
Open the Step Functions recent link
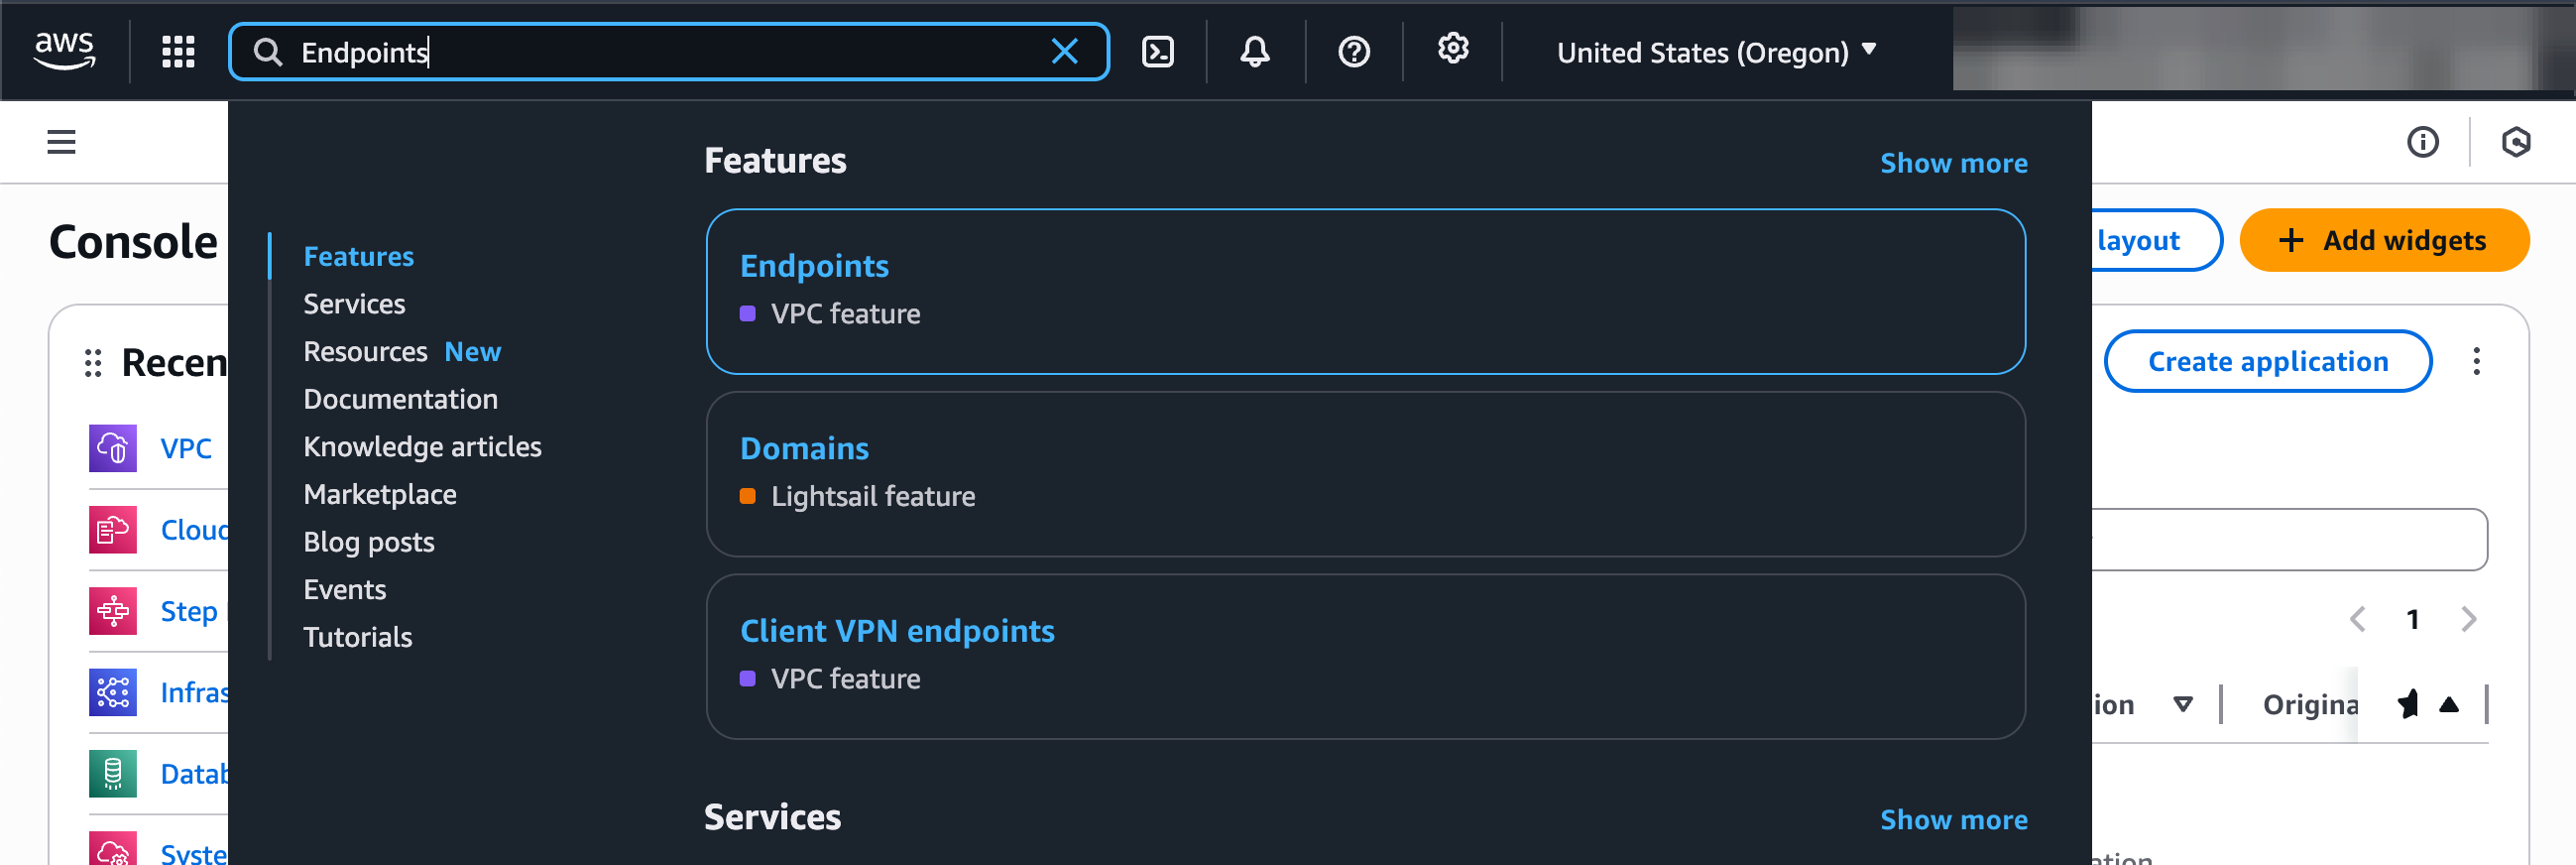192,611
